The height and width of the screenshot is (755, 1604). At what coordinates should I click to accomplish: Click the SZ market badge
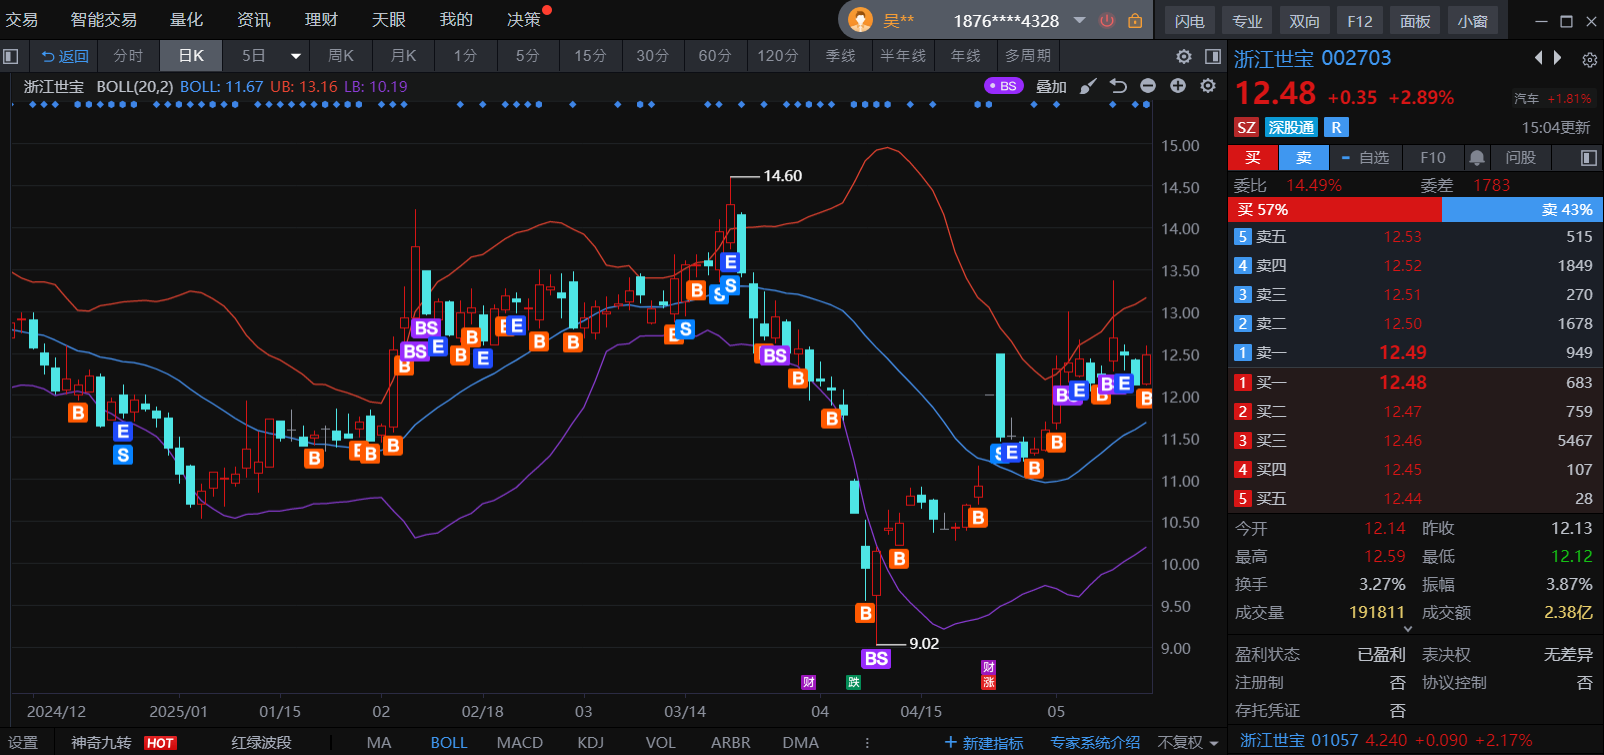point(1246,127)
